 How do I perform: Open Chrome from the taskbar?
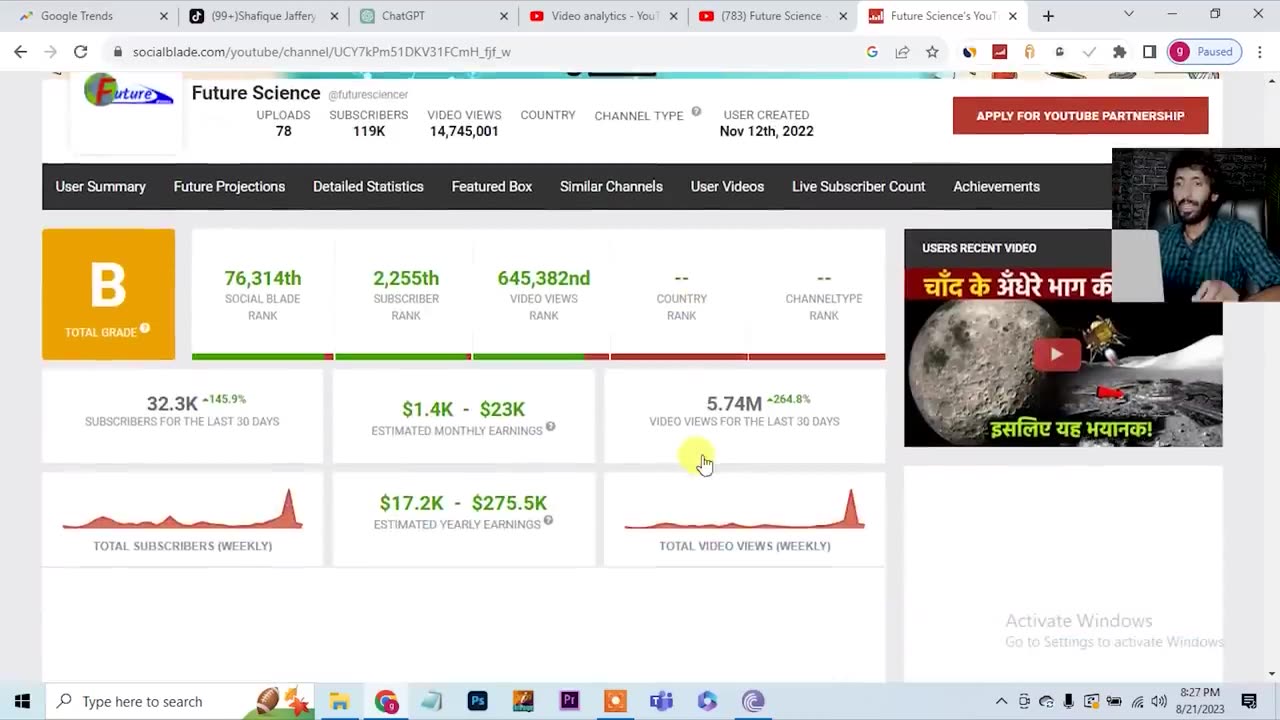pos(386,701)
